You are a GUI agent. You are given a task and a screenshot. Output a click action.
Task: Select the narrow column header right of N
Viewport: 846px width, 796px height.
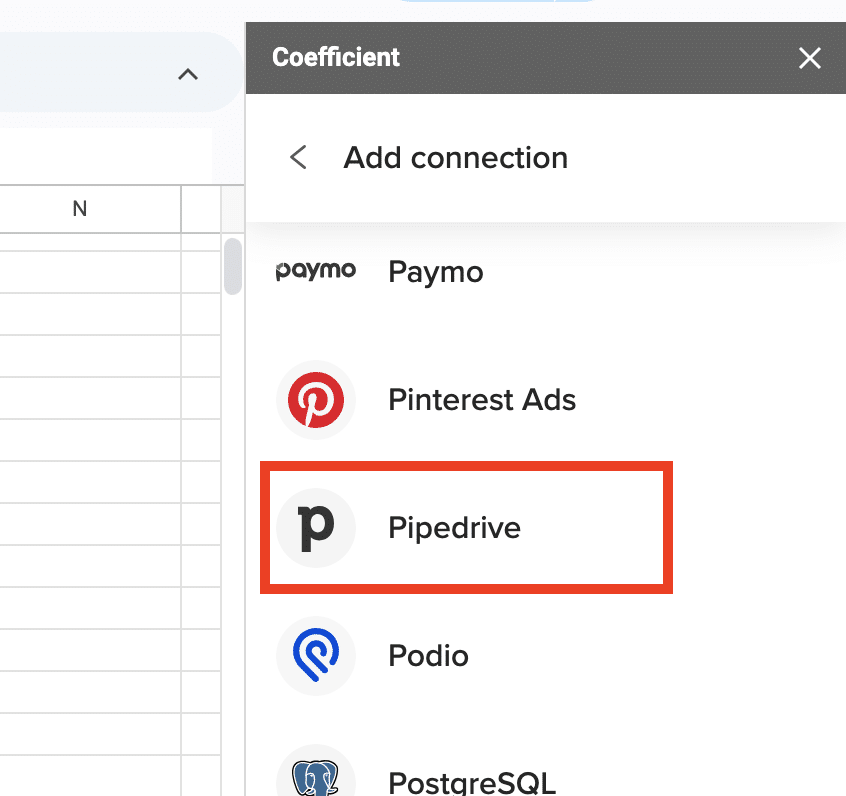[x=200, y=208]
